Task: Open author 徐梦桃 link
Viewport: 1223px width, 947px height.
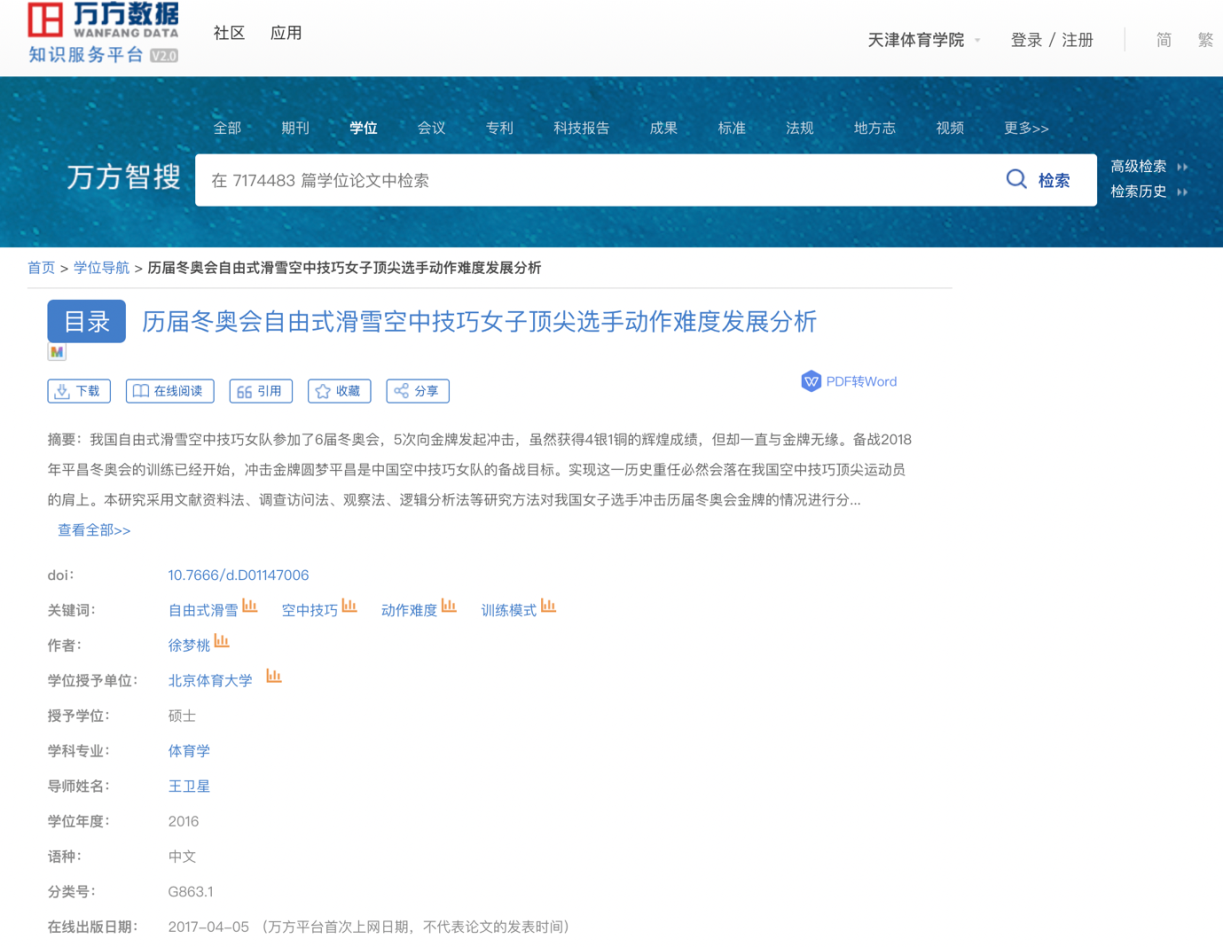Action: click(189, 645)
